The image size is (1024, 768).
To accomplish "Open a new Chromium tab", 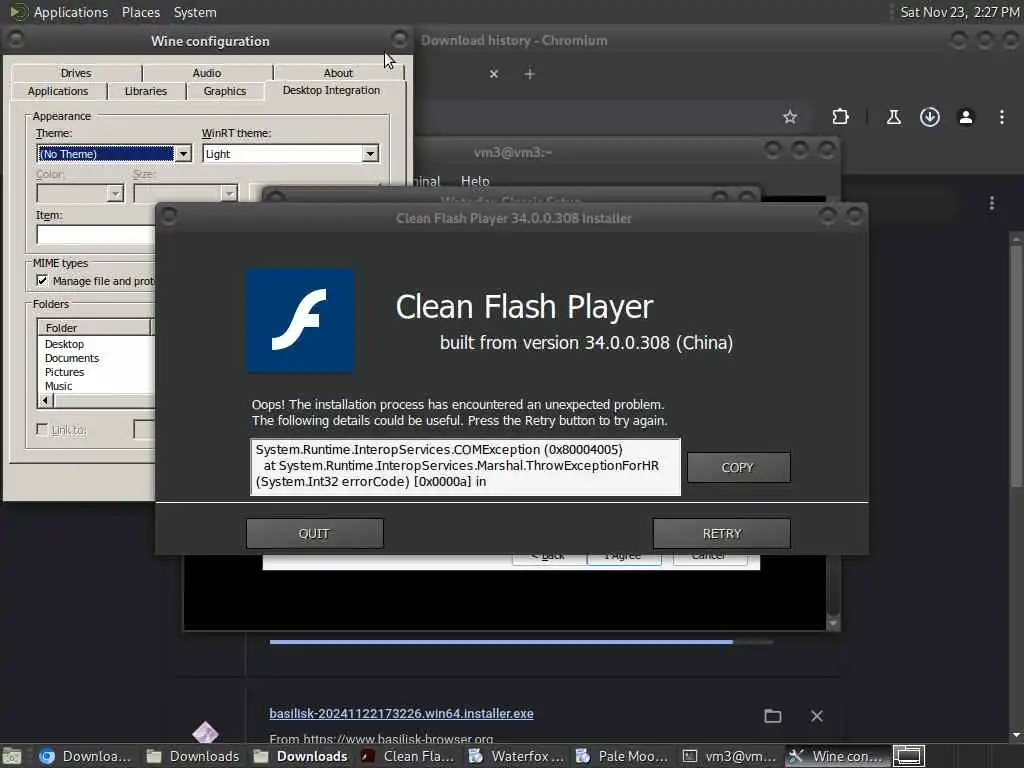I will coord(530,74).
